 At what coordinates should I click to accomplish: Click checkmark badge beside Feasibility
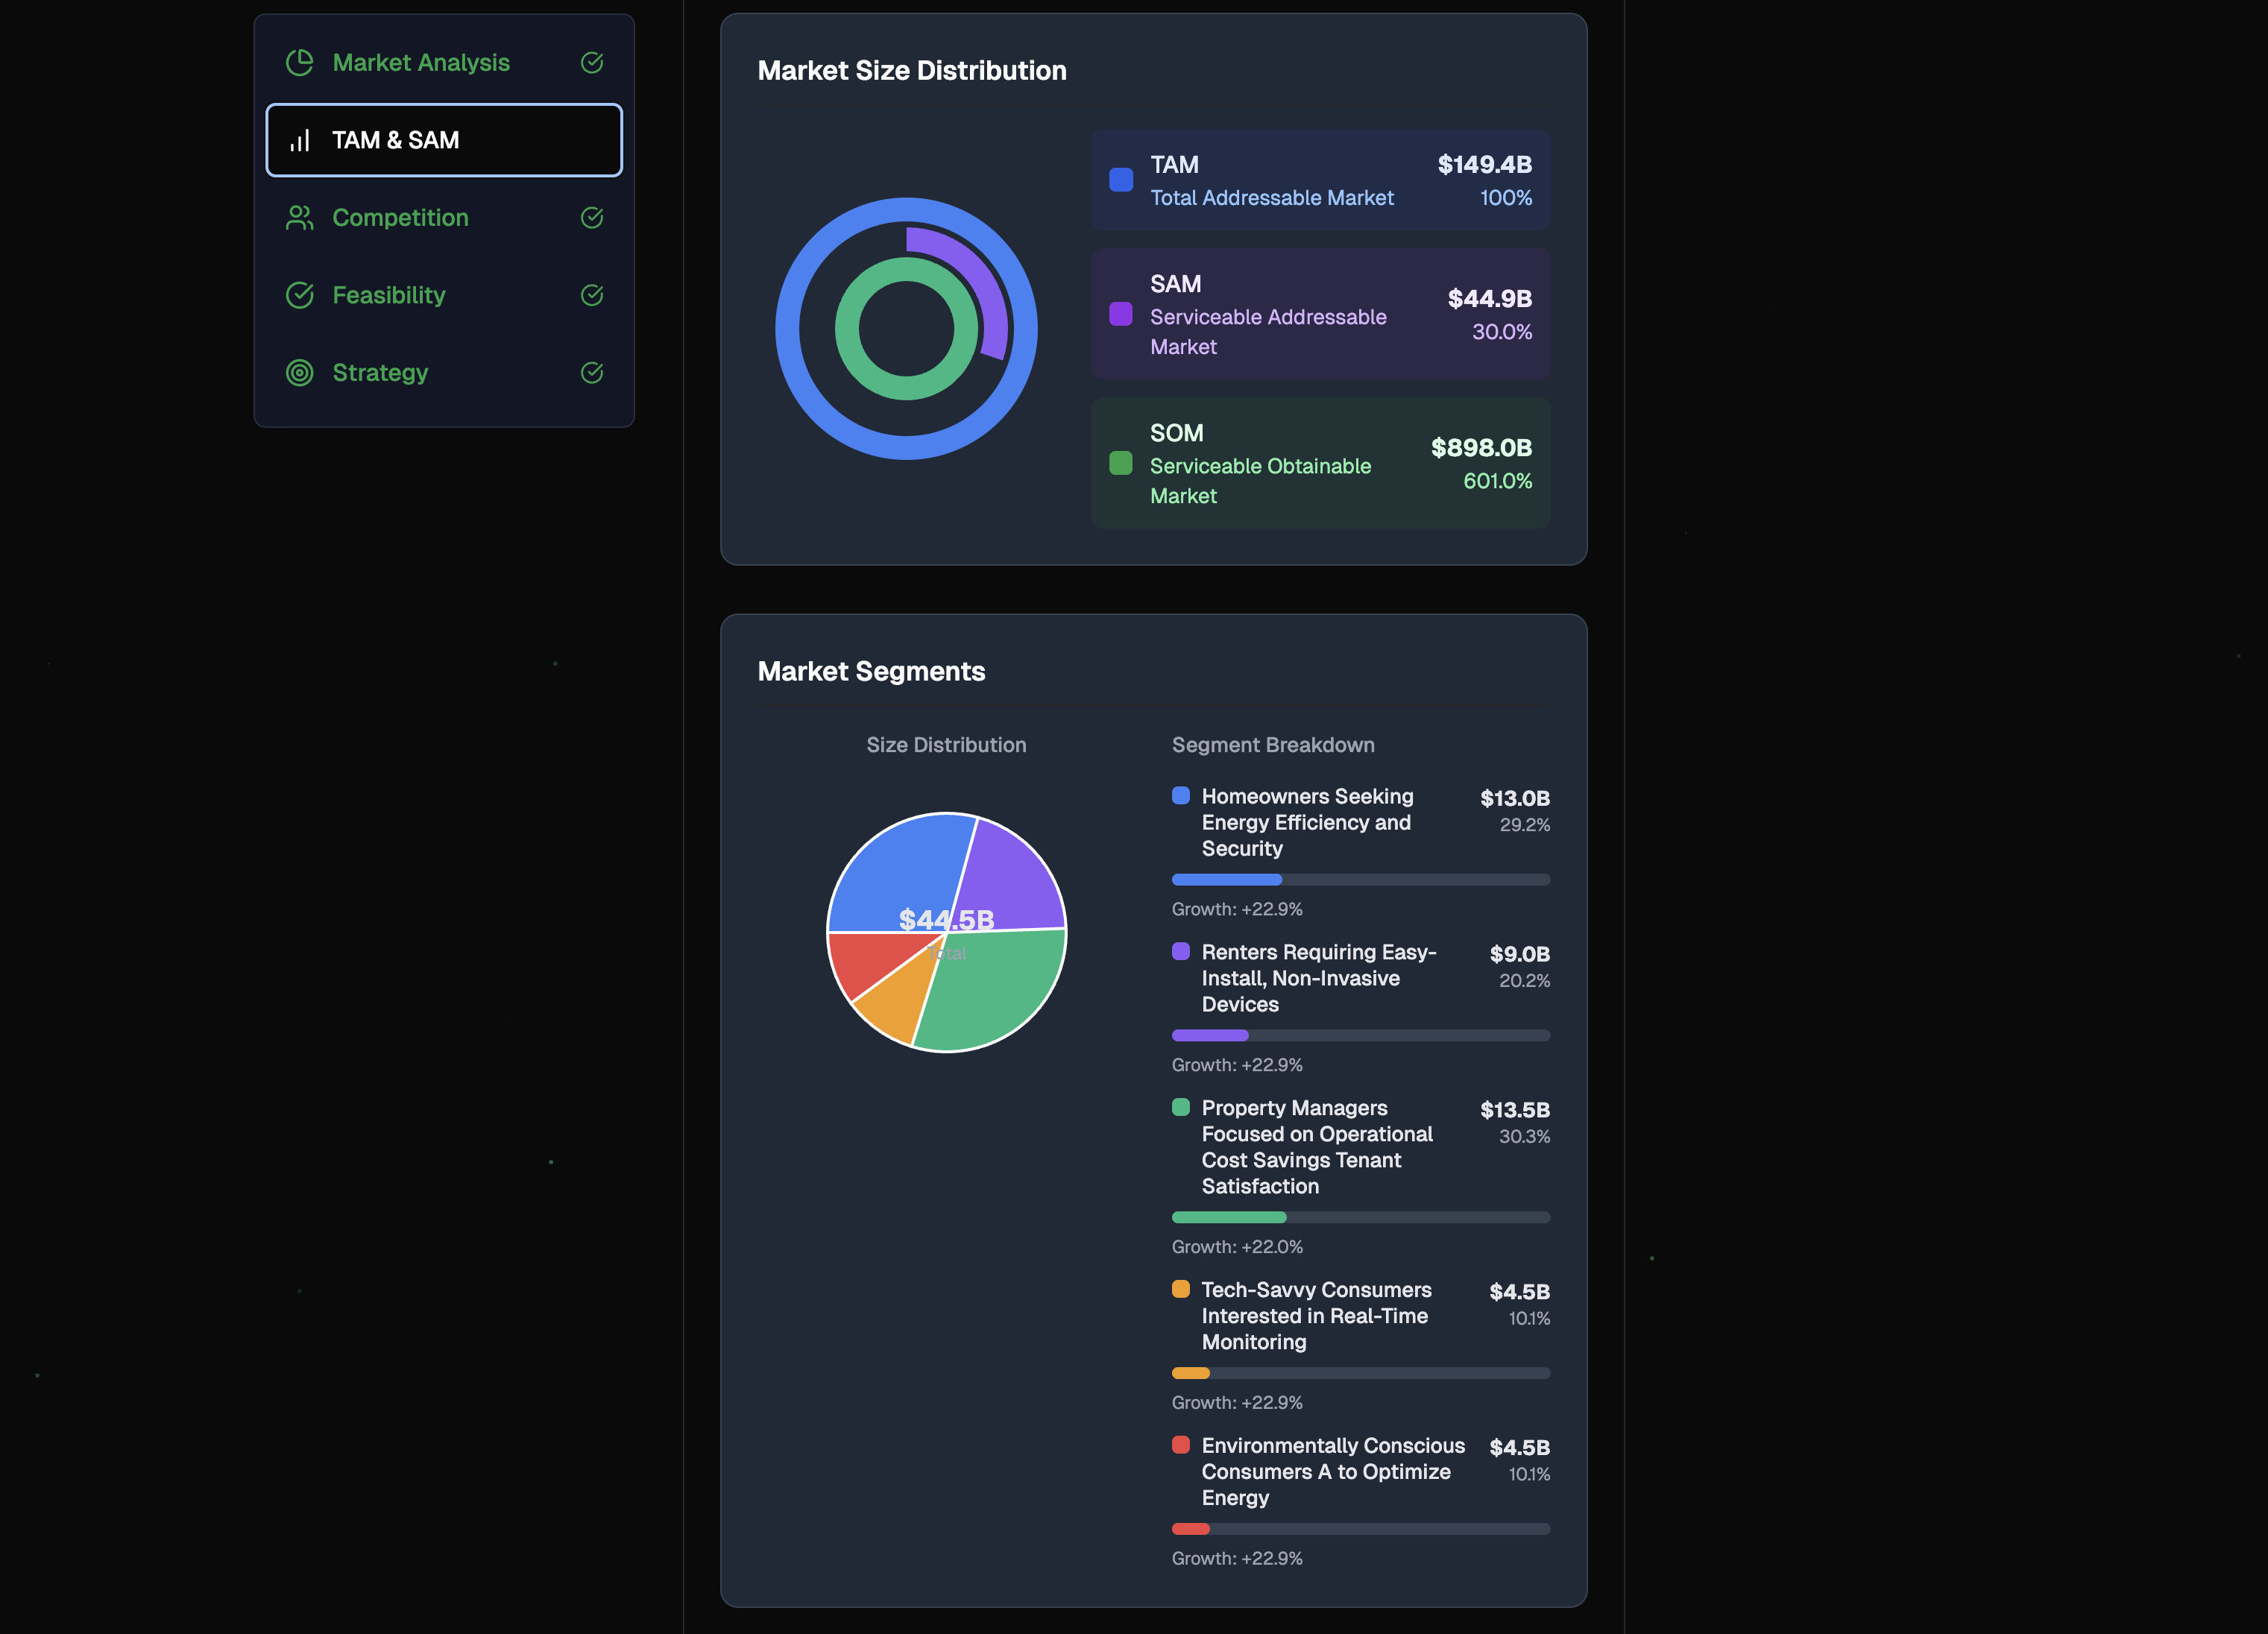(592, 295)
